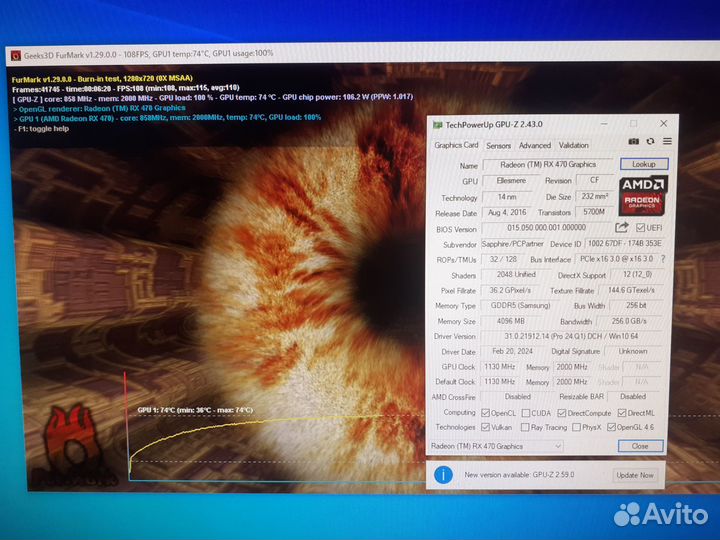Click the Driver Version field value
The image size is (720, 540).
[572, 336]
